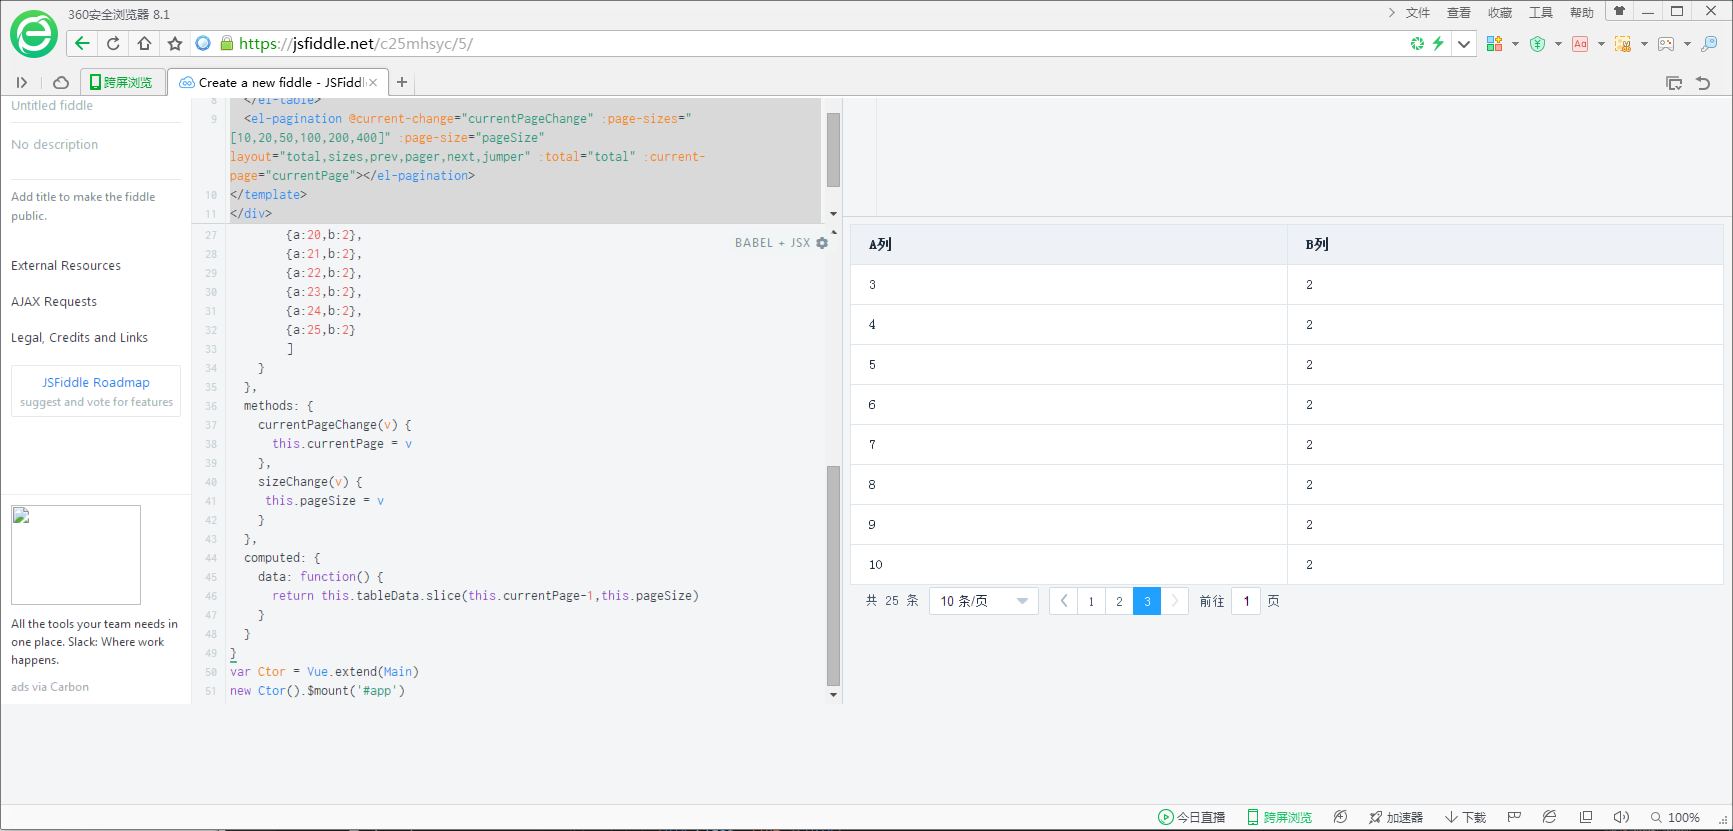This screenshot has width=1733, height=831.
Task: Expand the yen shield dropdown arrow
Action: pyautogui.click(x=1558, y=43)
